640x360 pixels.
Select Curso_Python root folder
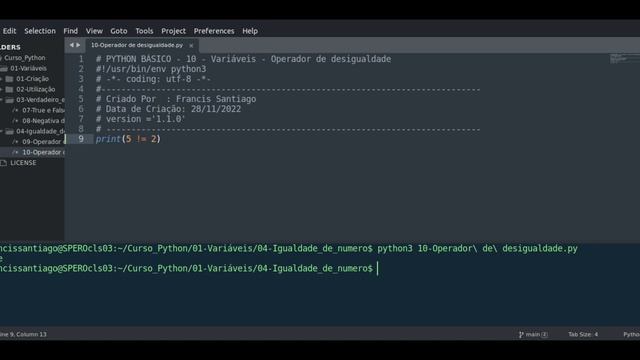tap(24, 58)
